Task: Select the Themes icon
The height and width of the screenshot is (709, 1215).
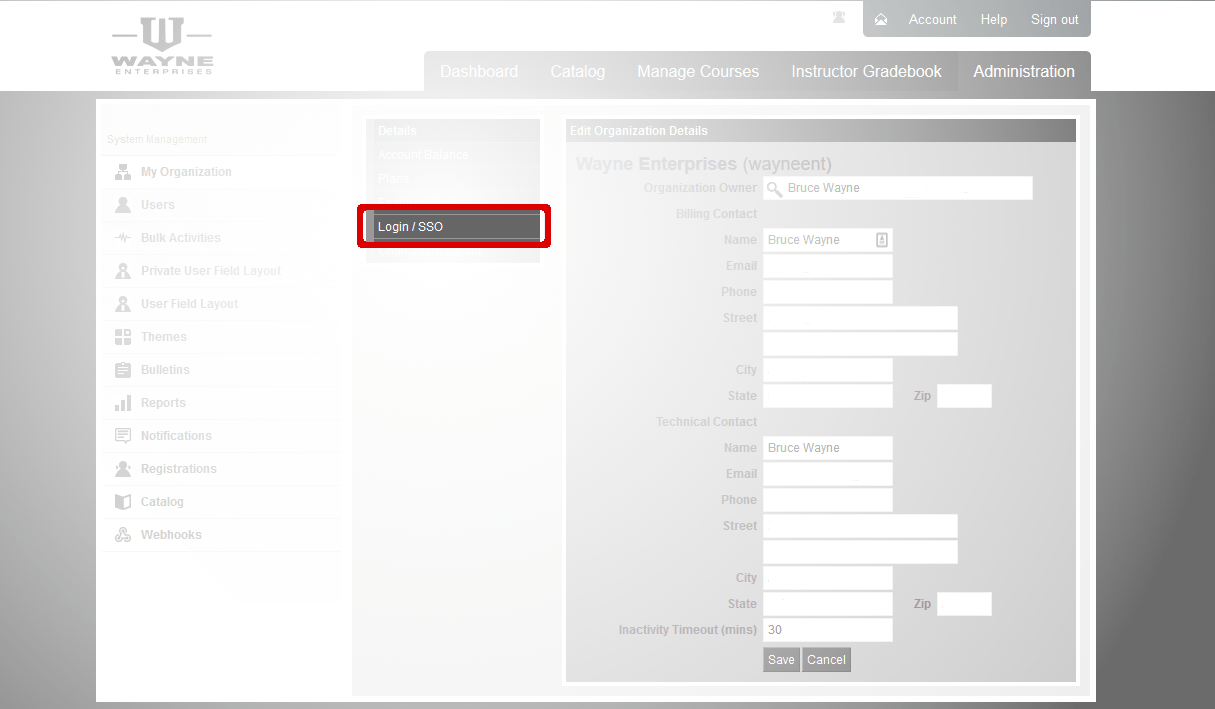Action: click(165, 336)
